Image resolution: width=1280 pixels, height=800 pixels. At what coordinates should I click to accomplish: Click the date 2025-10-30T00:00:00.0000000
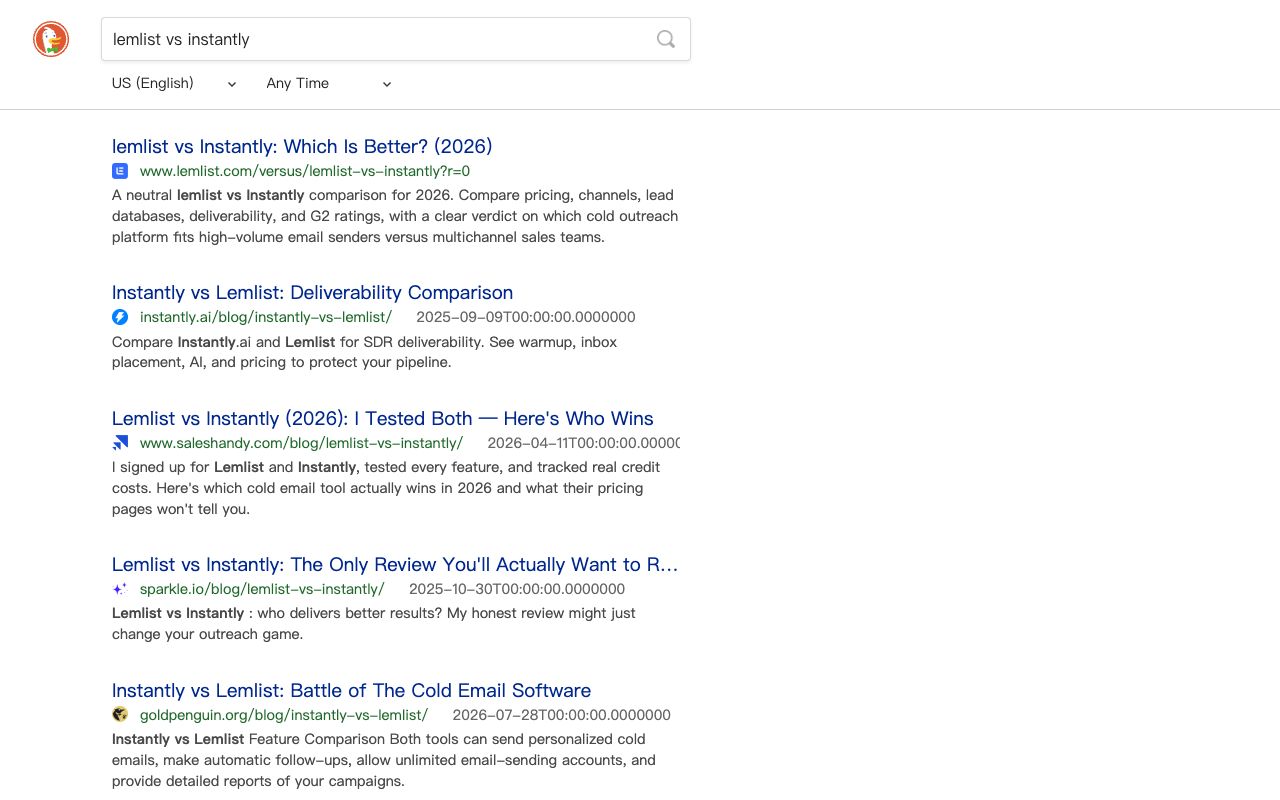(x=517, y=589)
